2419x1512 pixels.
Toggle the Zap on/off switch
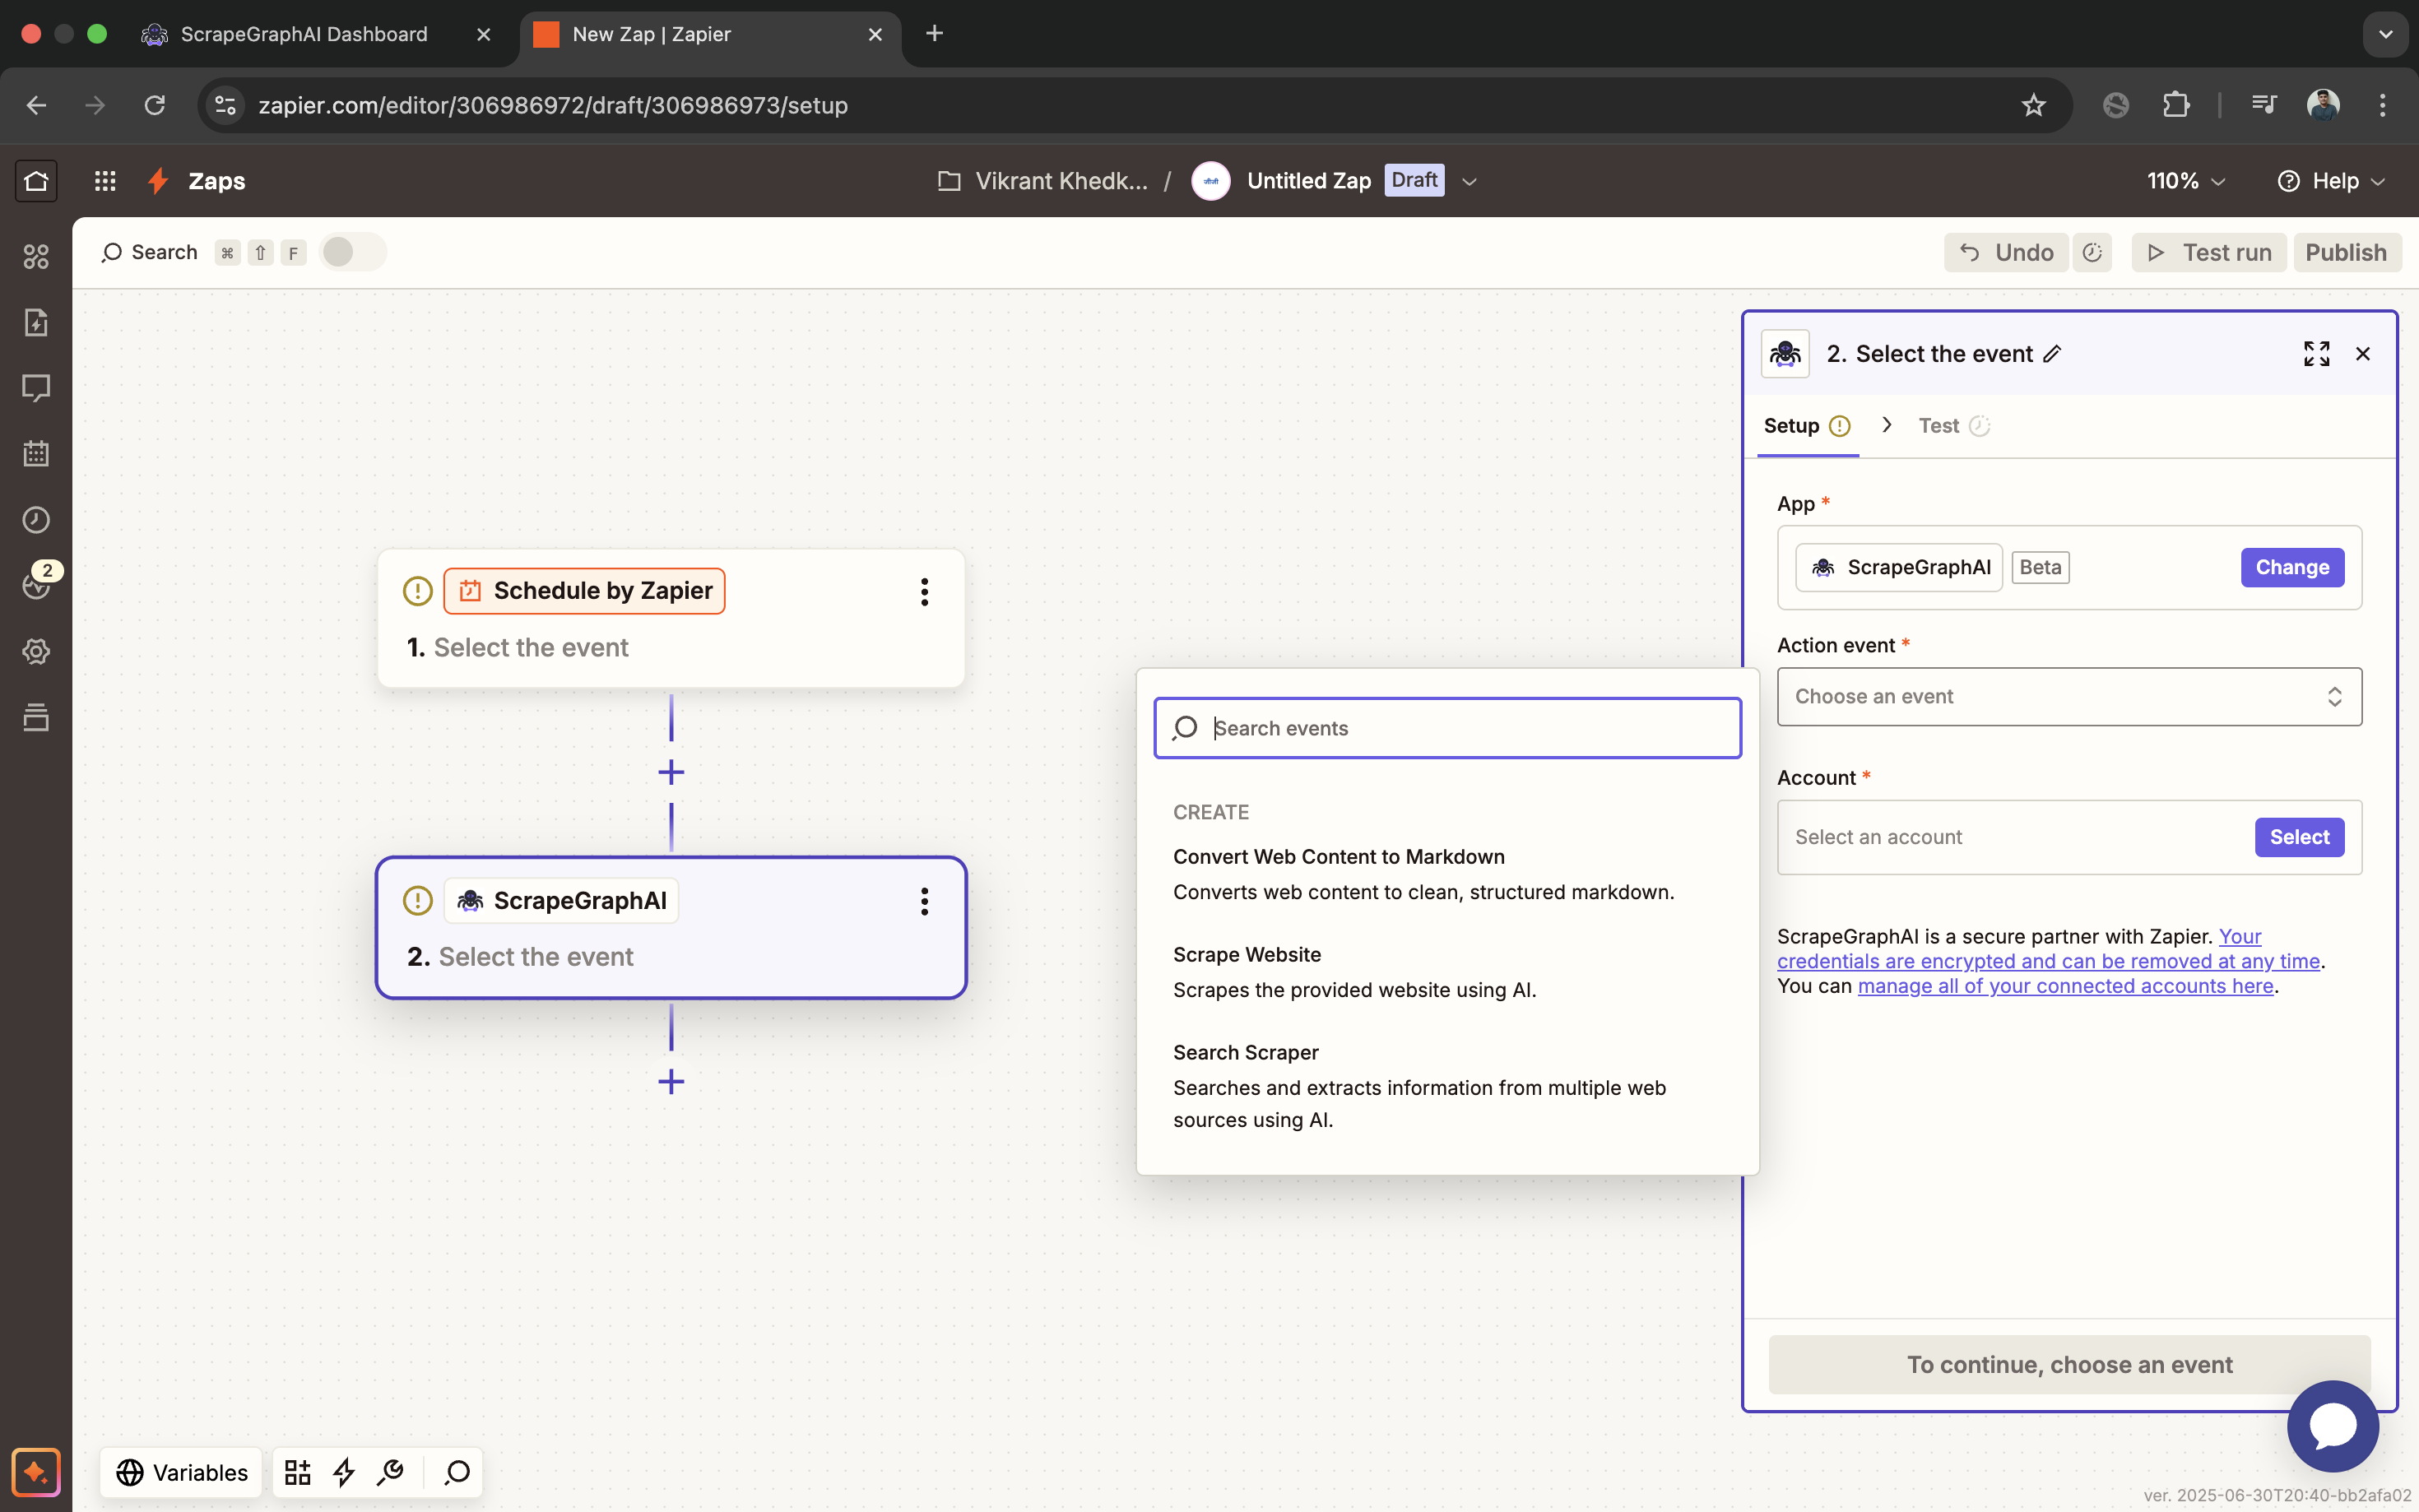pyautogui.click(x=352, y=252)
